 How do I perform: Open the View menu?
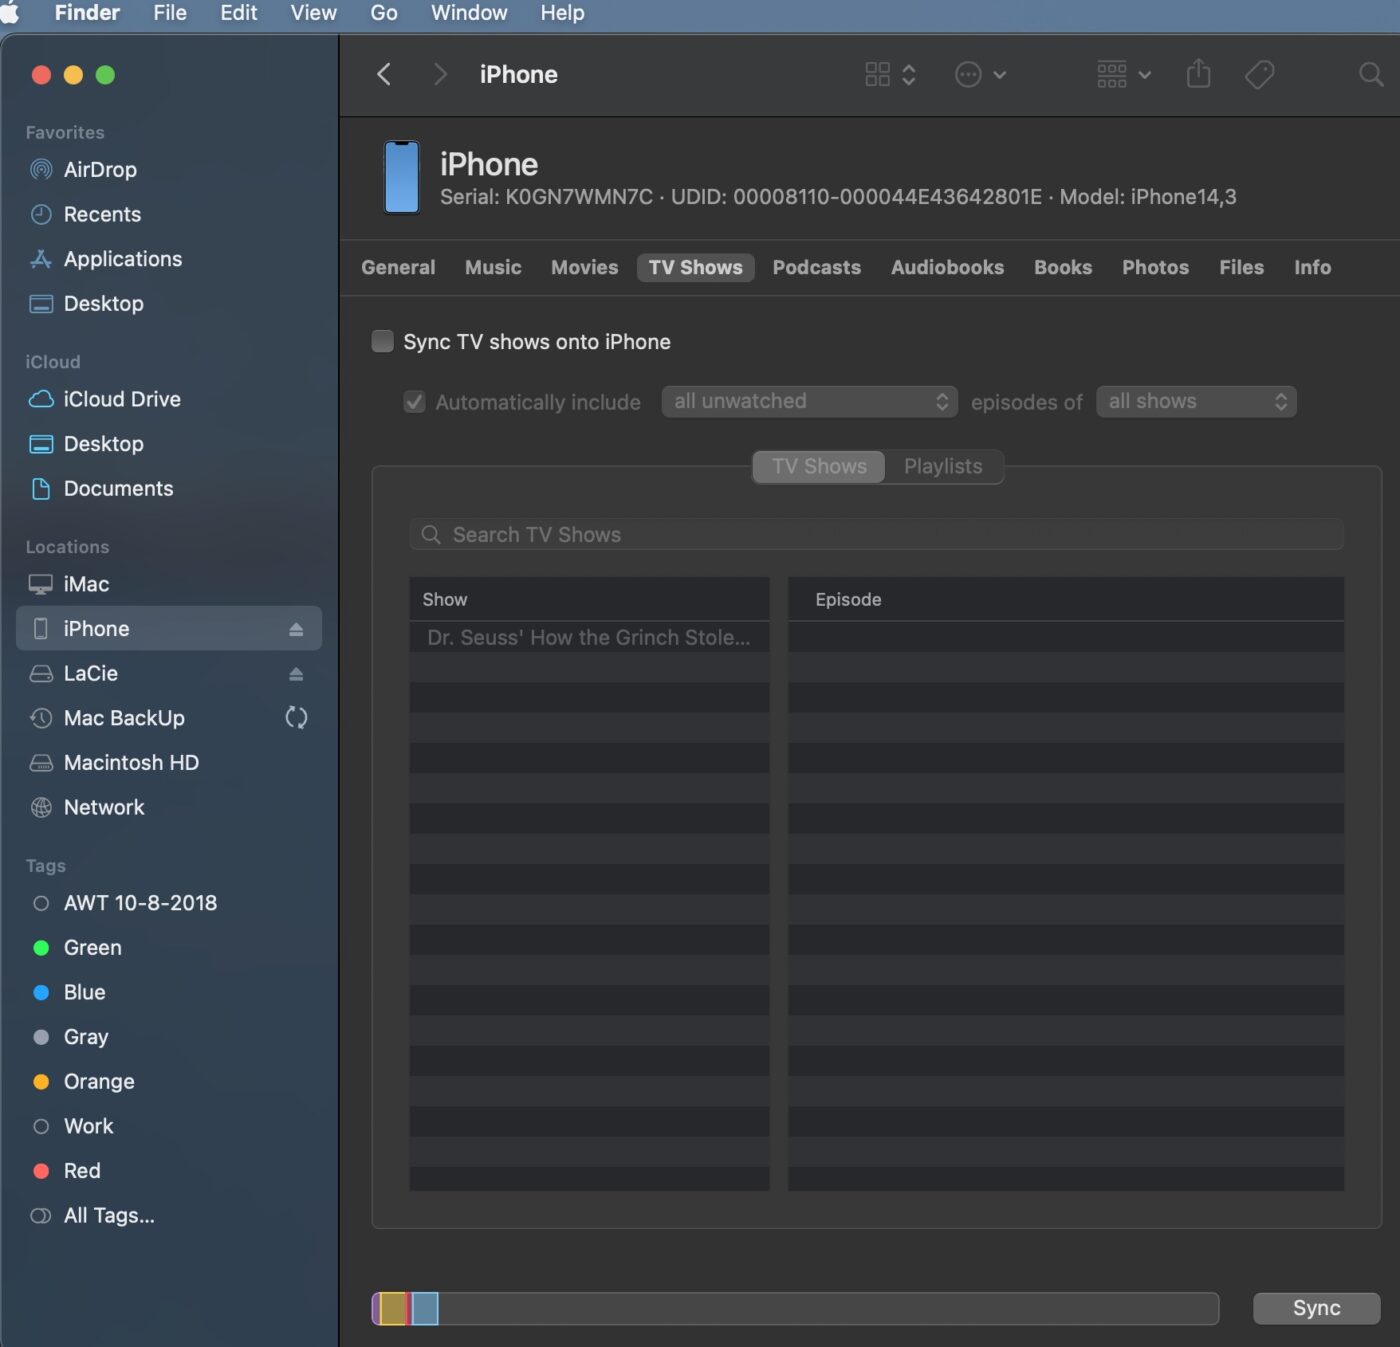pos(313,13)
